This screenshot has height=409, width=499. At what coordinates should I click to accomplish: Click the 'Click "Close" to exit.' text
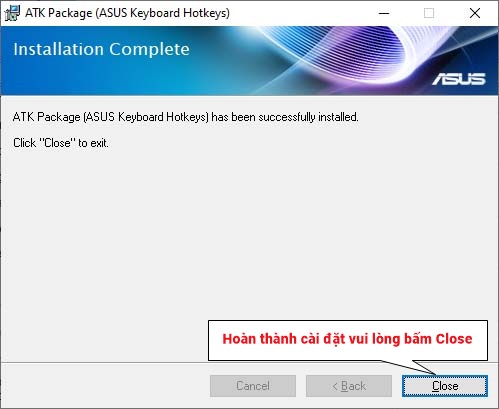pos(61,143)
